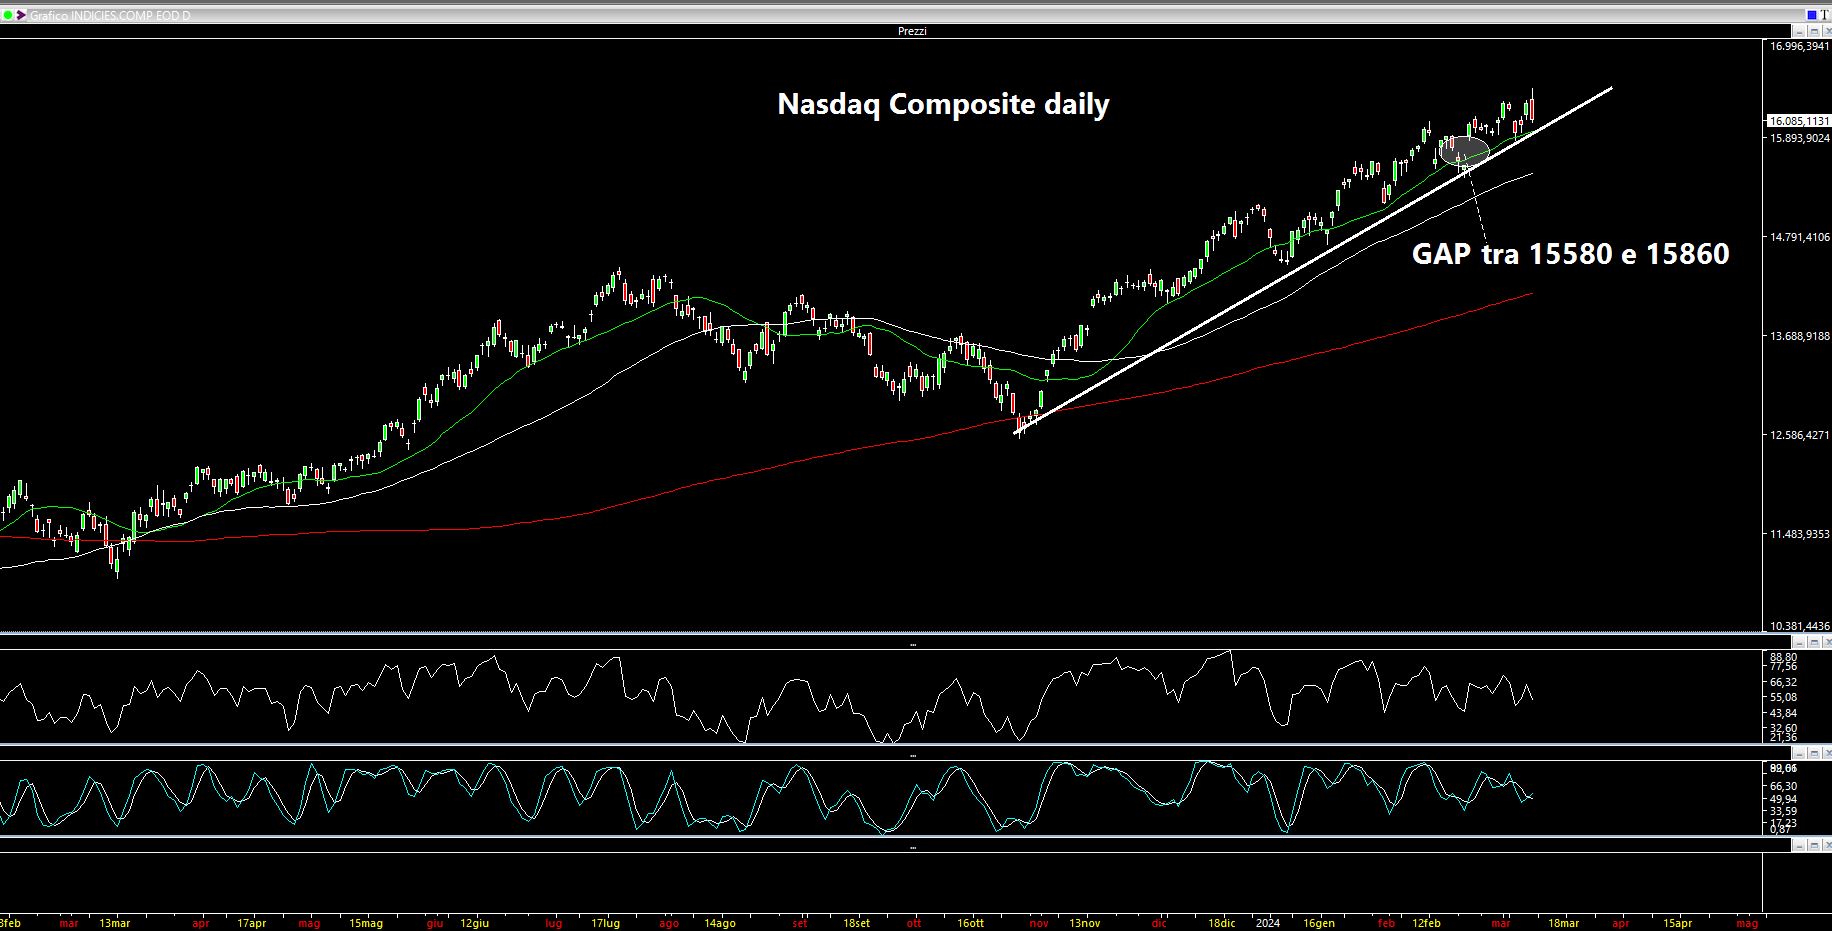Click the 14.791,4106 price axis value
1832x931 pixels.
point(1799,237)
